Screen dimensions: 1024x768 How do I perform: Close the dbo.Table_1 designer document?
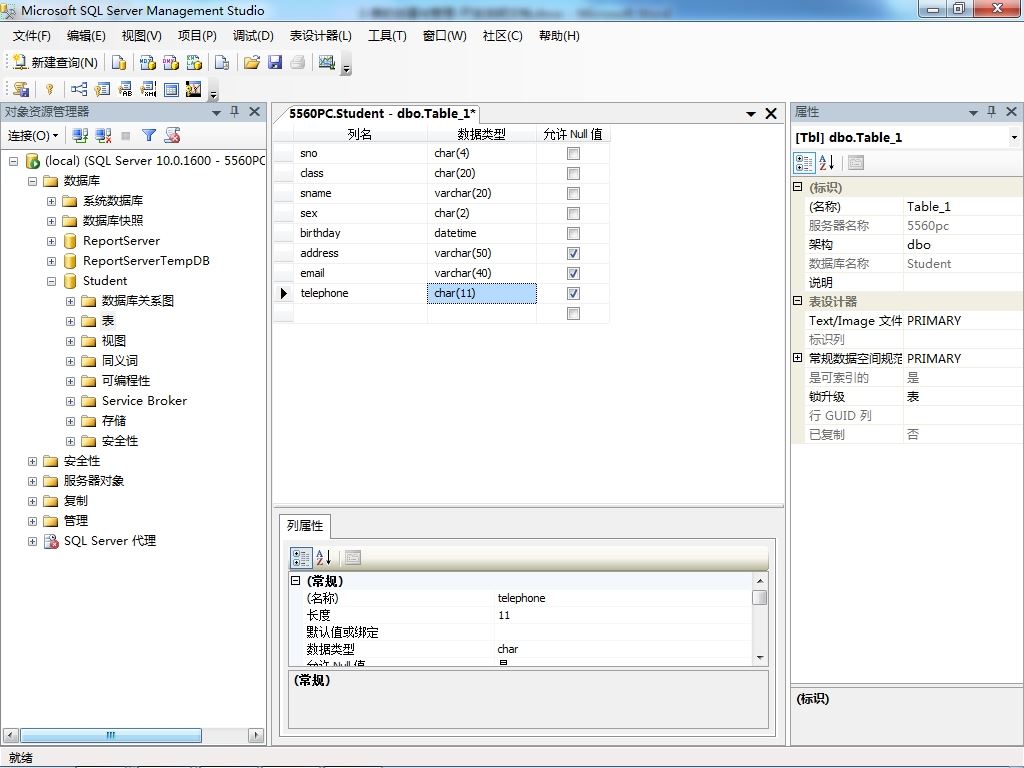coord(771,114)
